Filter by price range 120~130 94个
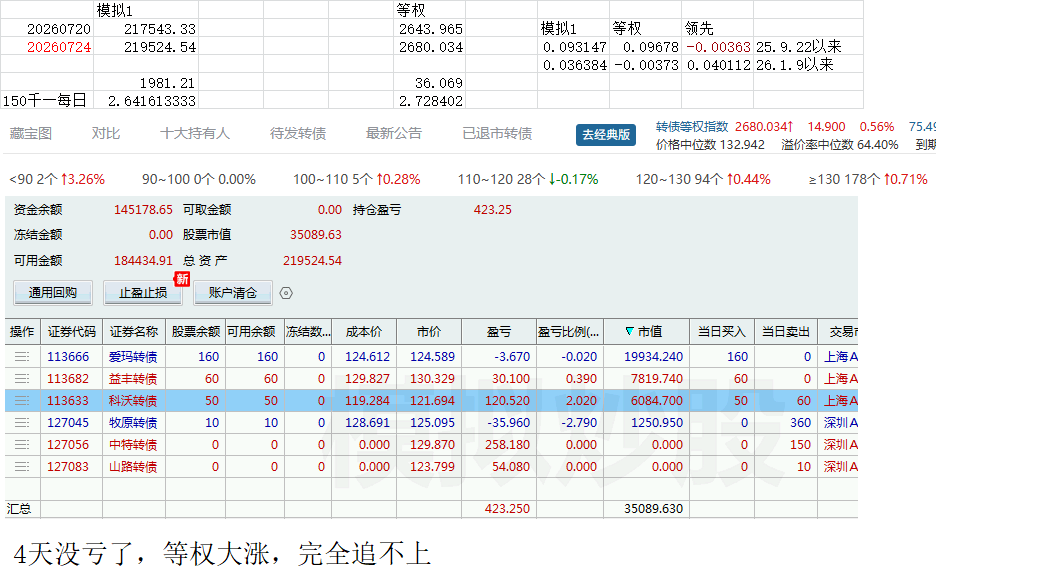The height and width of the screenshot is (582, 1052). (703, 180)
